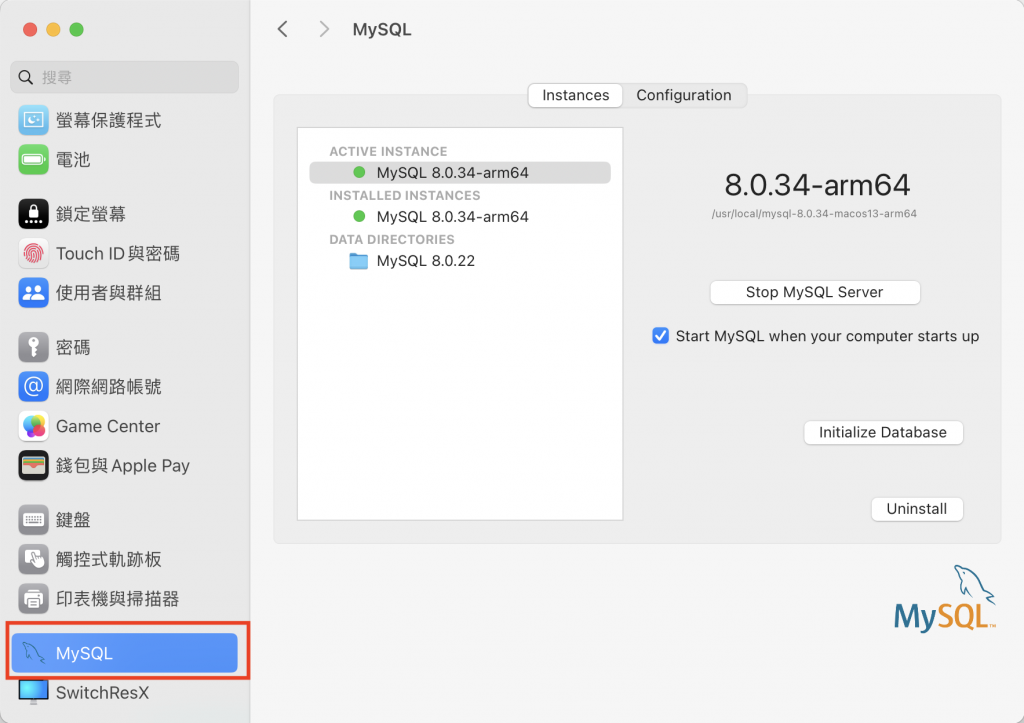Click the MySQL 8.0.22 folder icon
The width and height of the screenshot is (1024, 723).
359,261
